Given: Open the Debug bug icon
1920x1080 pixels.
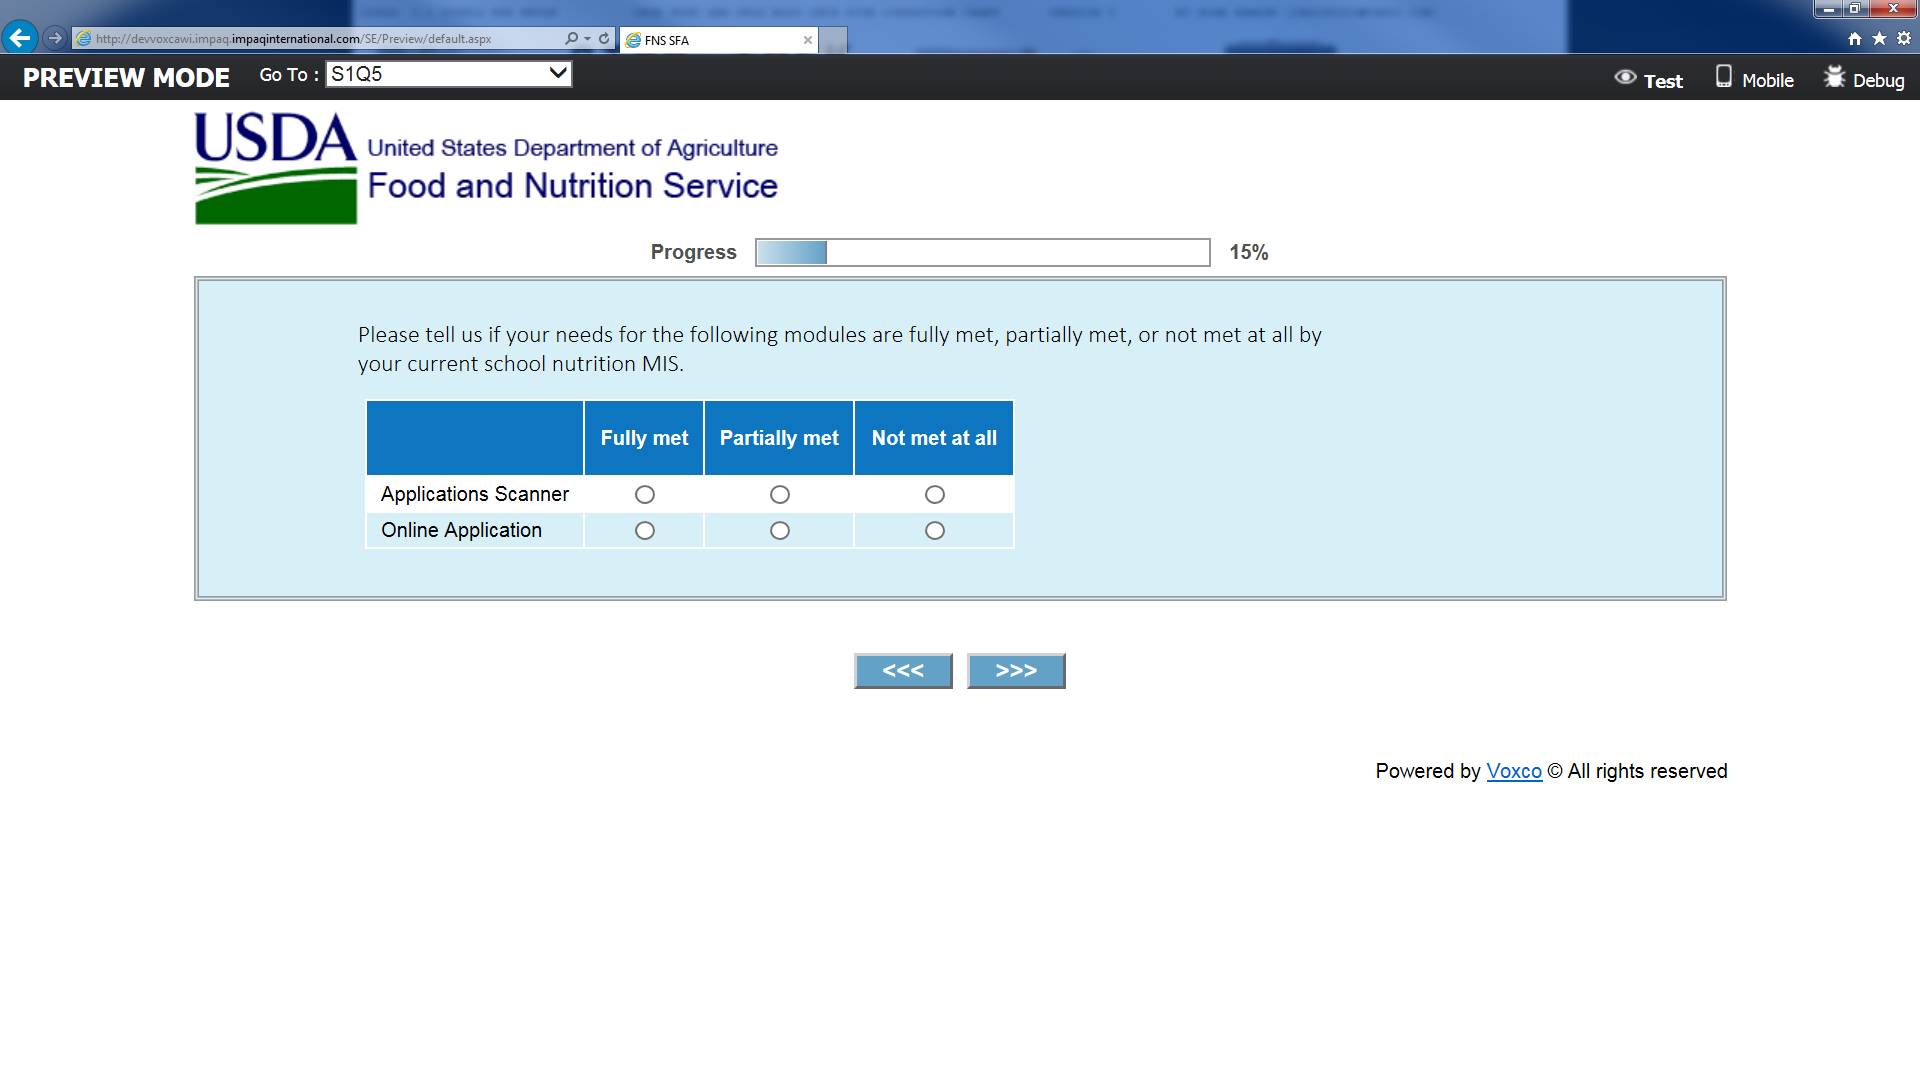Looking at the screenshot, I should click(x=1834, y=77).
